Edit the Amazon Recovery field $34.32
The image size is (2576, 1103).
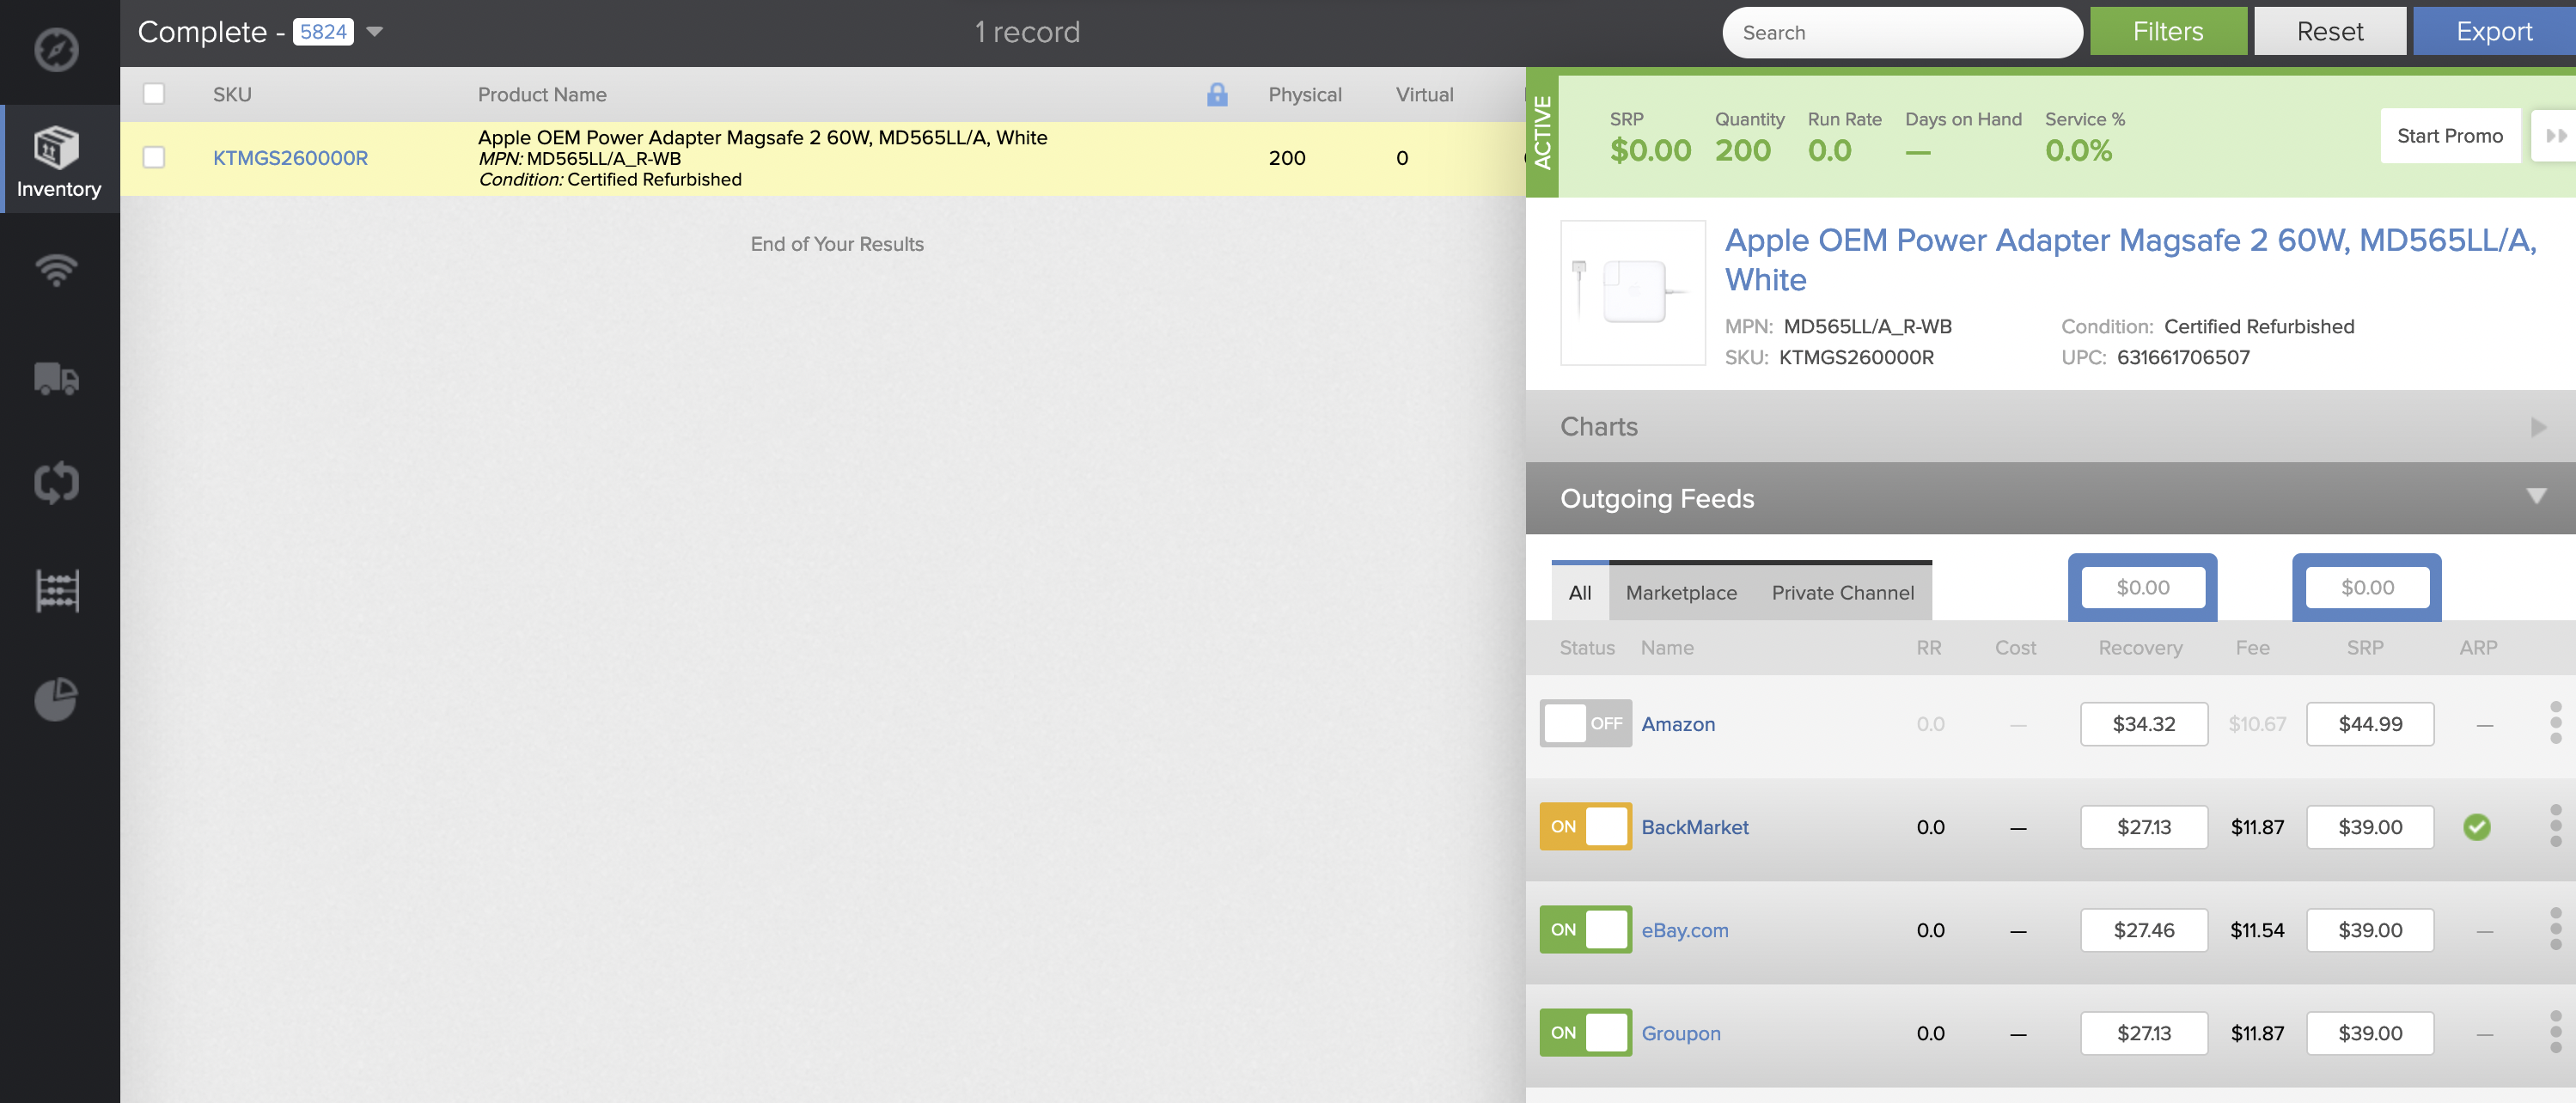tap(2144, 724)
